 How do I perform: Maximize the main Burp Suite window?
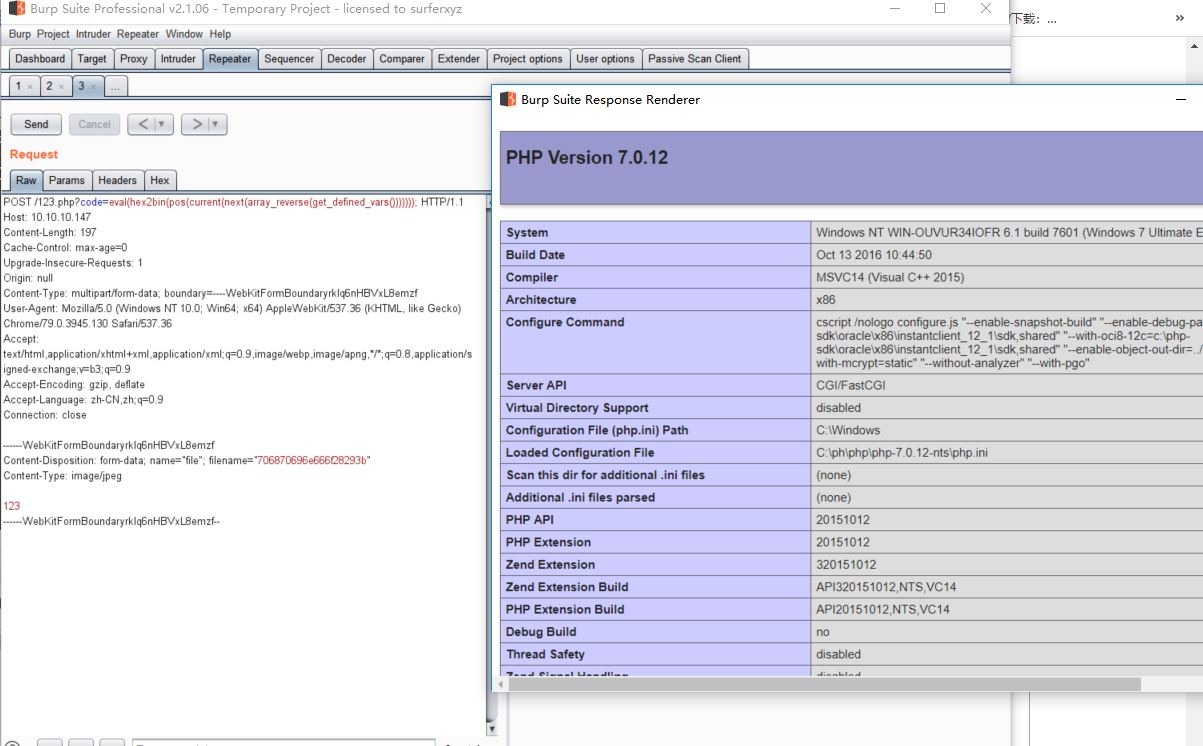coord(940,8)
